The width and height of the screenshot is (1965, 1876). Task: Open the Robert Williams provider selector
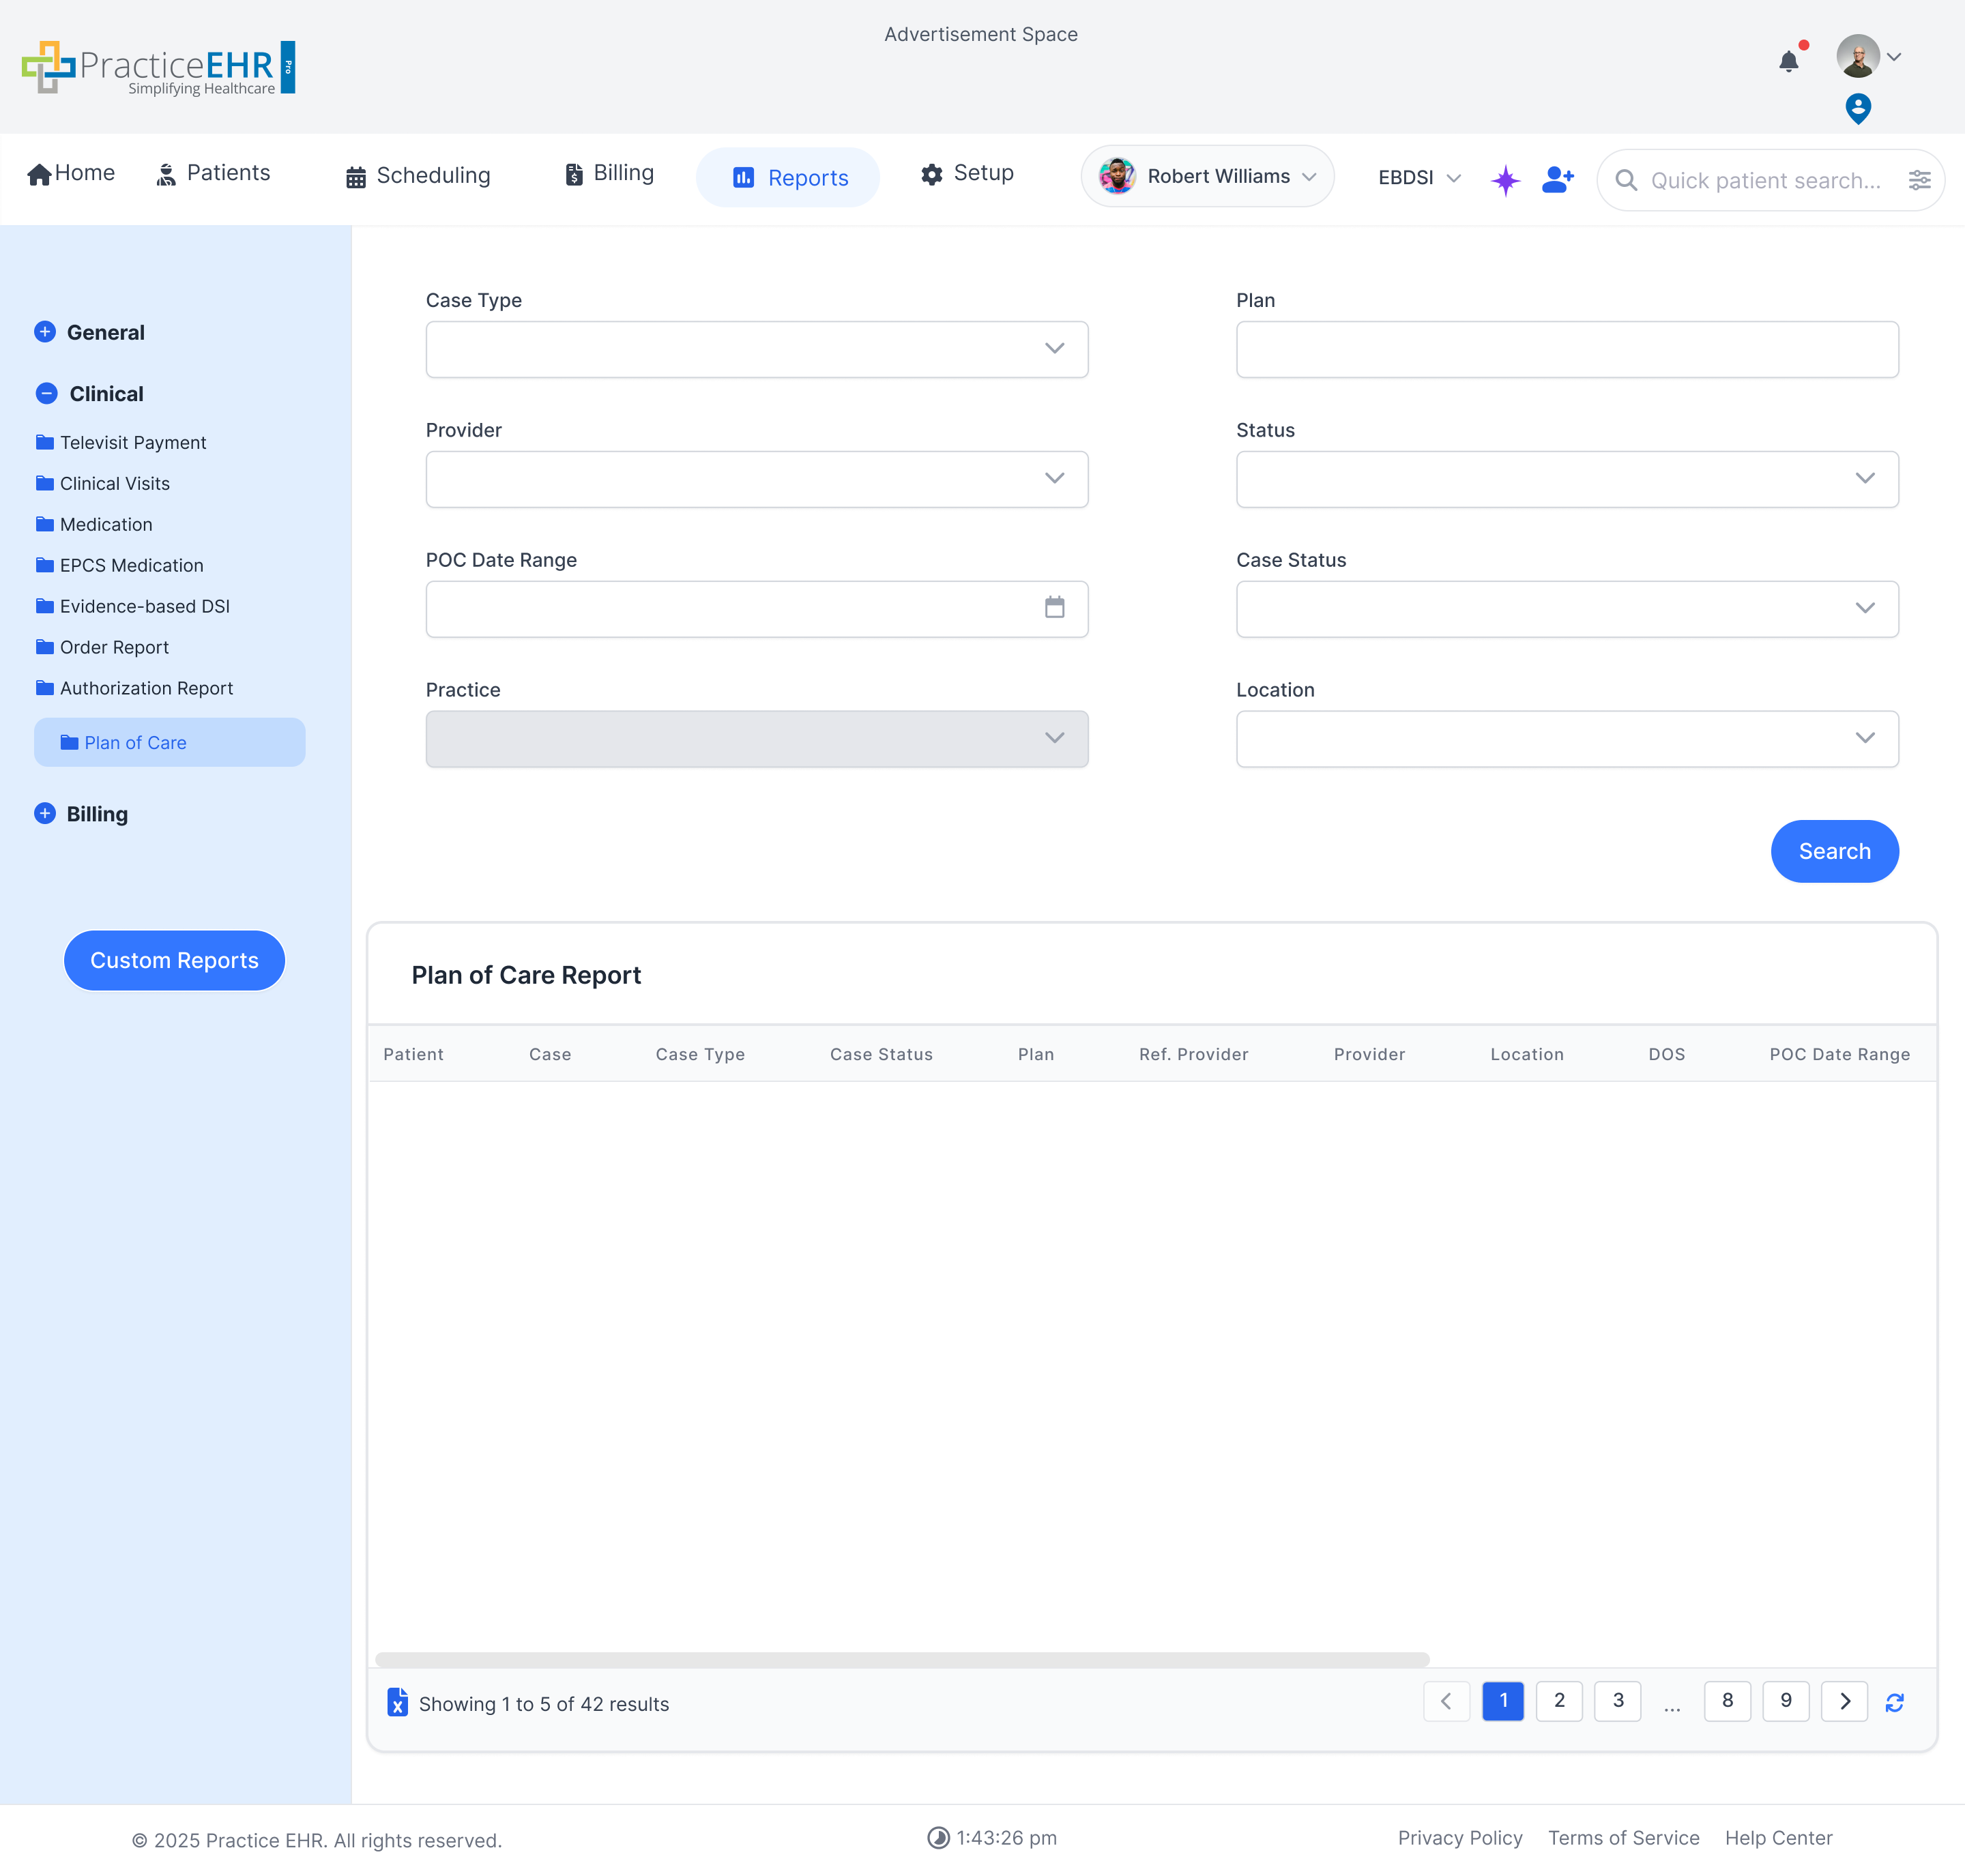[x=1207, y=177]
